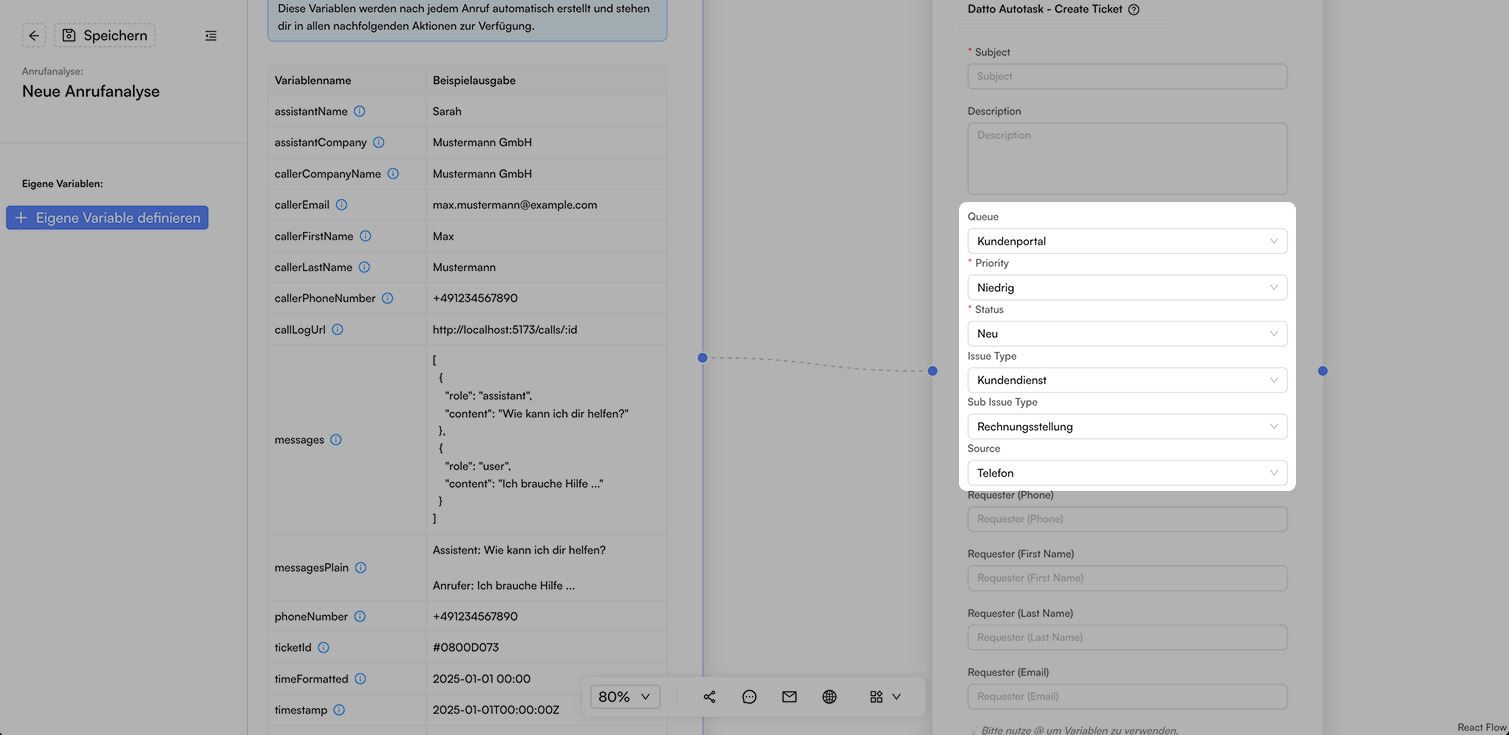The height and width of the screenshot is (735, 1509).
Task: Click info icon next to callerLastName
Action: pos(364,267)
